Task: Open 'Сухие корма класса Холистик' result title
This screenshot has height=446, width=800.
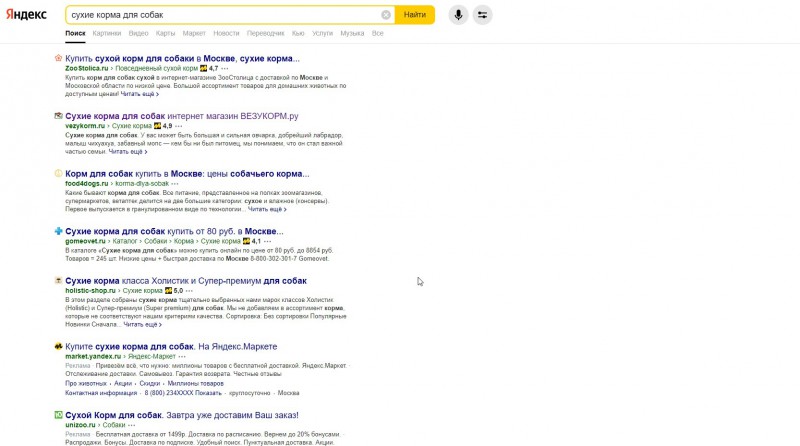Action: point(186,281)
